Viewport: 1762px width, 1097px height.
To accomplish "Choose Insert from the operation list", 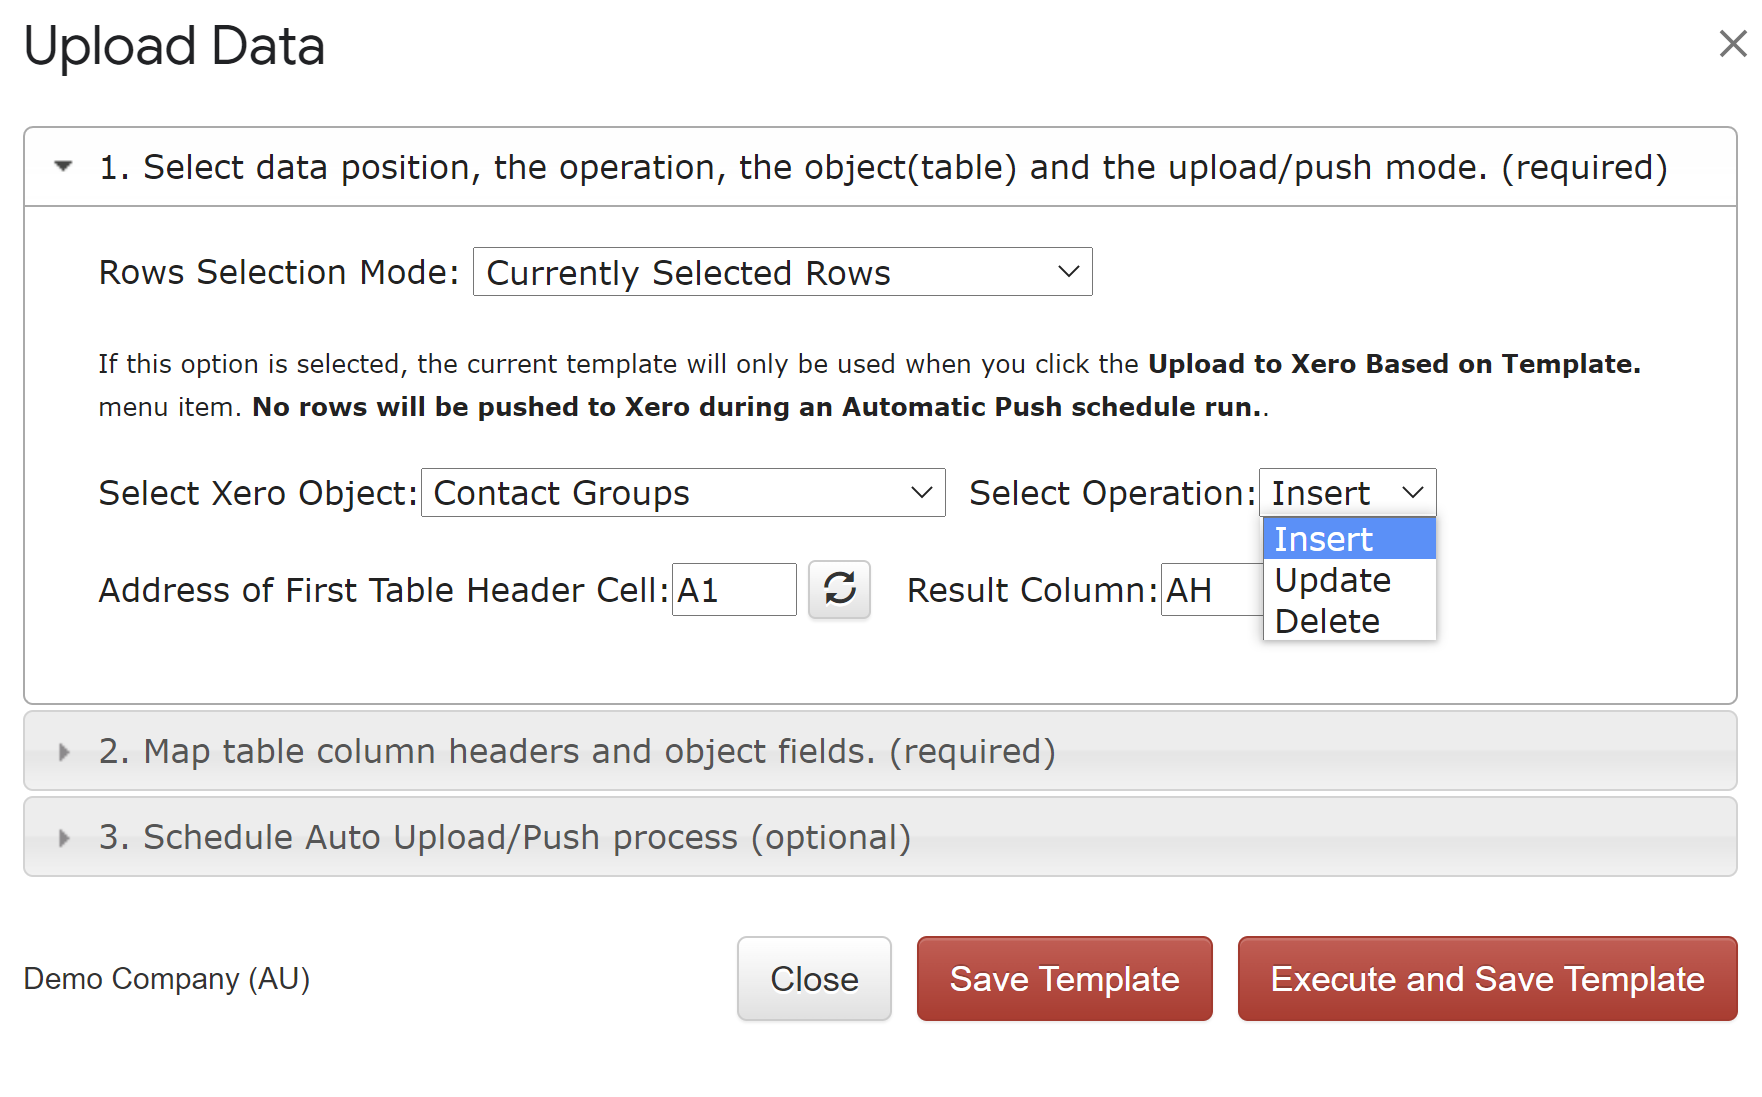I will pyautogui.click(x=1348, y=539).
